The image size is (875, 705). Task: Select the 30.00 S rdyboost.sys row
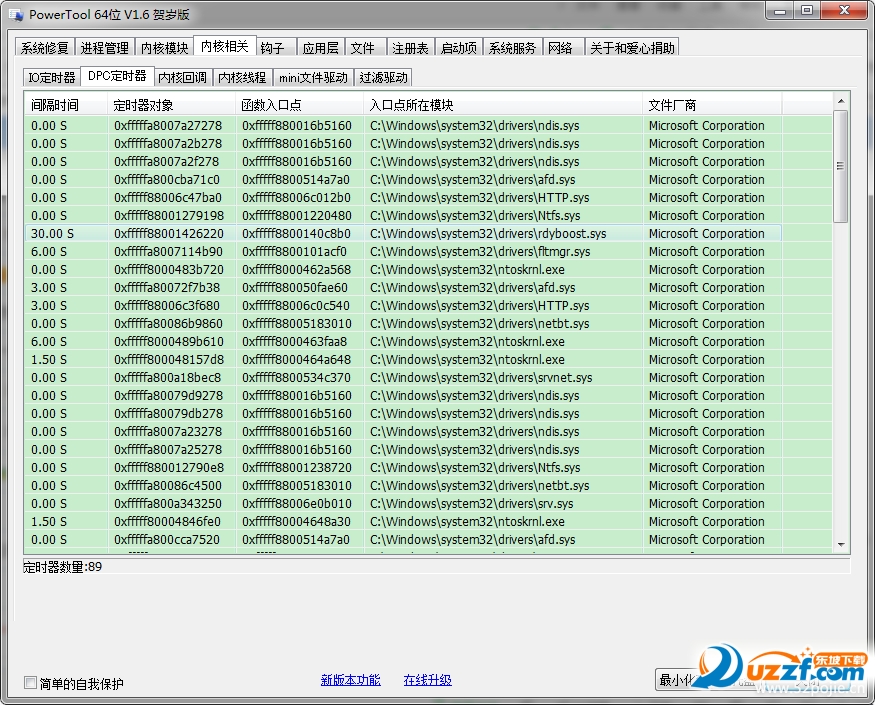tap(403, 233)
